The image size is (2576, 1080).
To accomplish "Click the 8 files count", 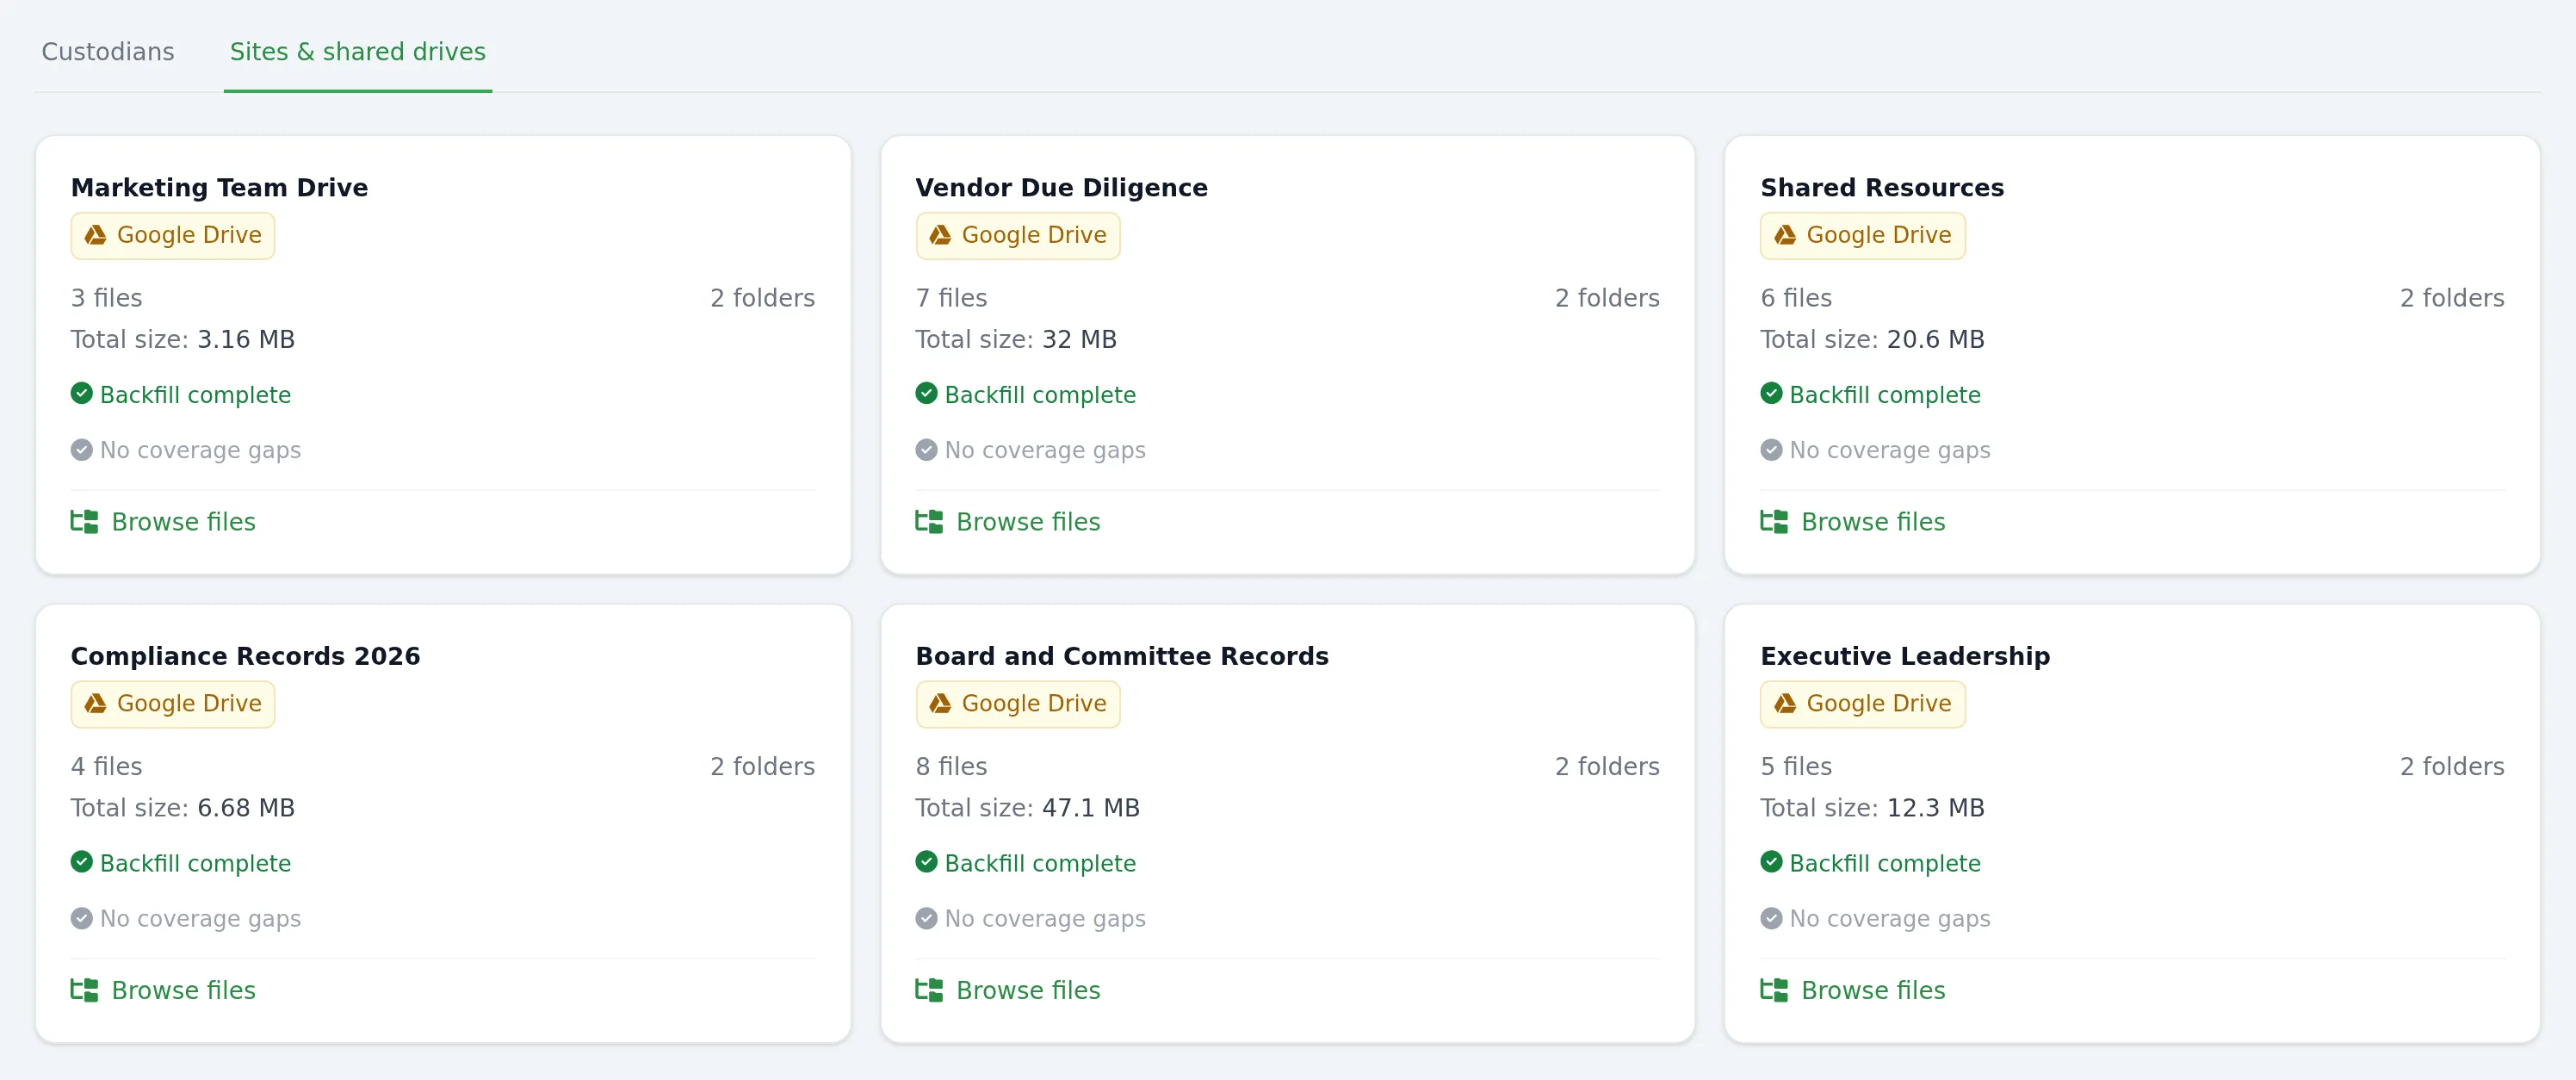I will click(x=951, y=767).
